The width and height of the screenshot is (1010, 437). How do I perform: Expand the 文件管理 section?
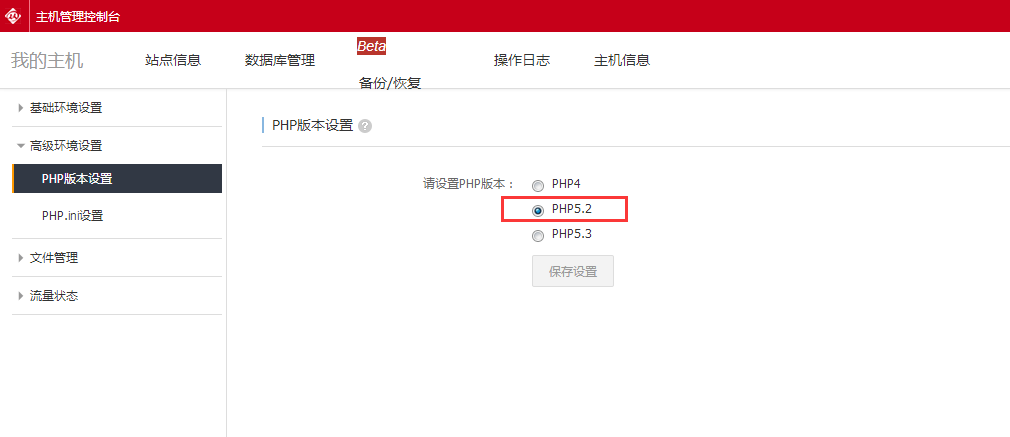53,258
